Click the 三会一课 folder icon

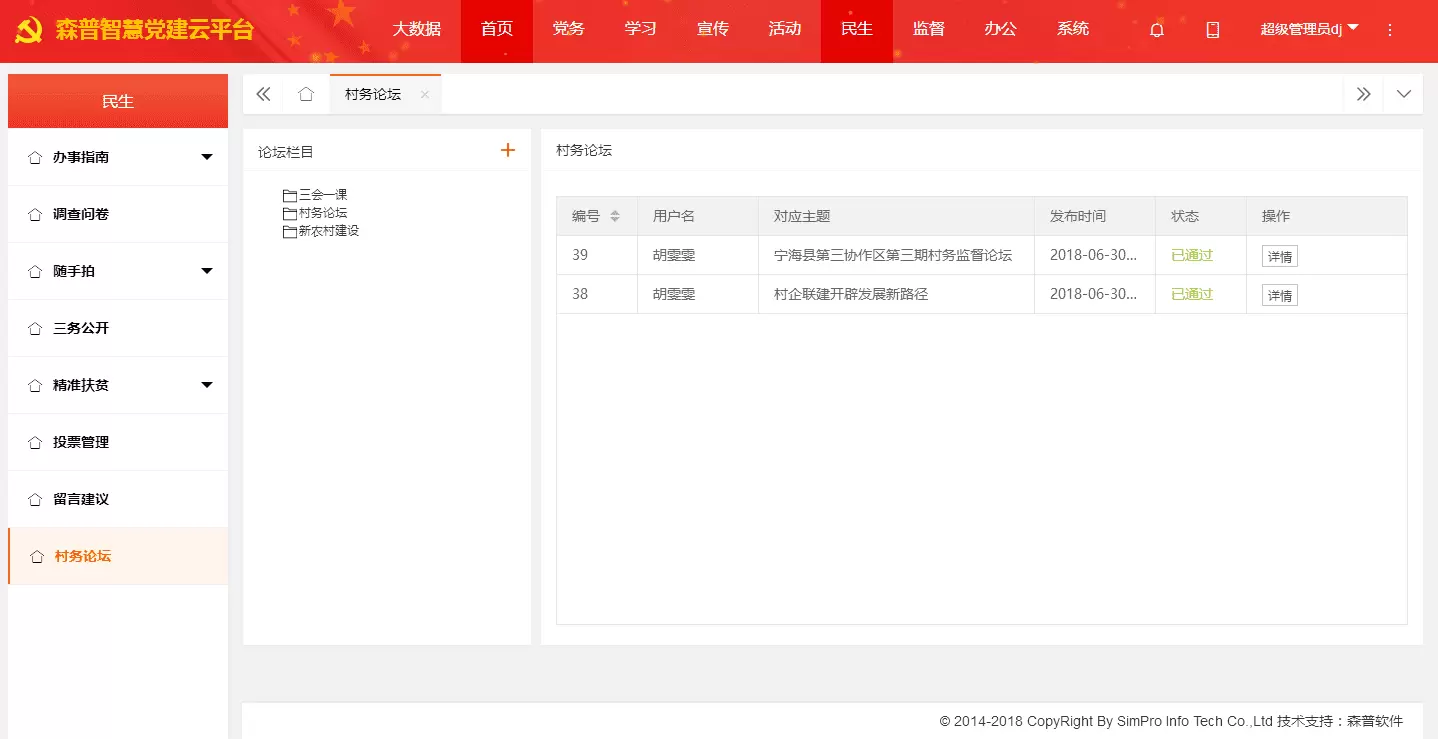290,196
